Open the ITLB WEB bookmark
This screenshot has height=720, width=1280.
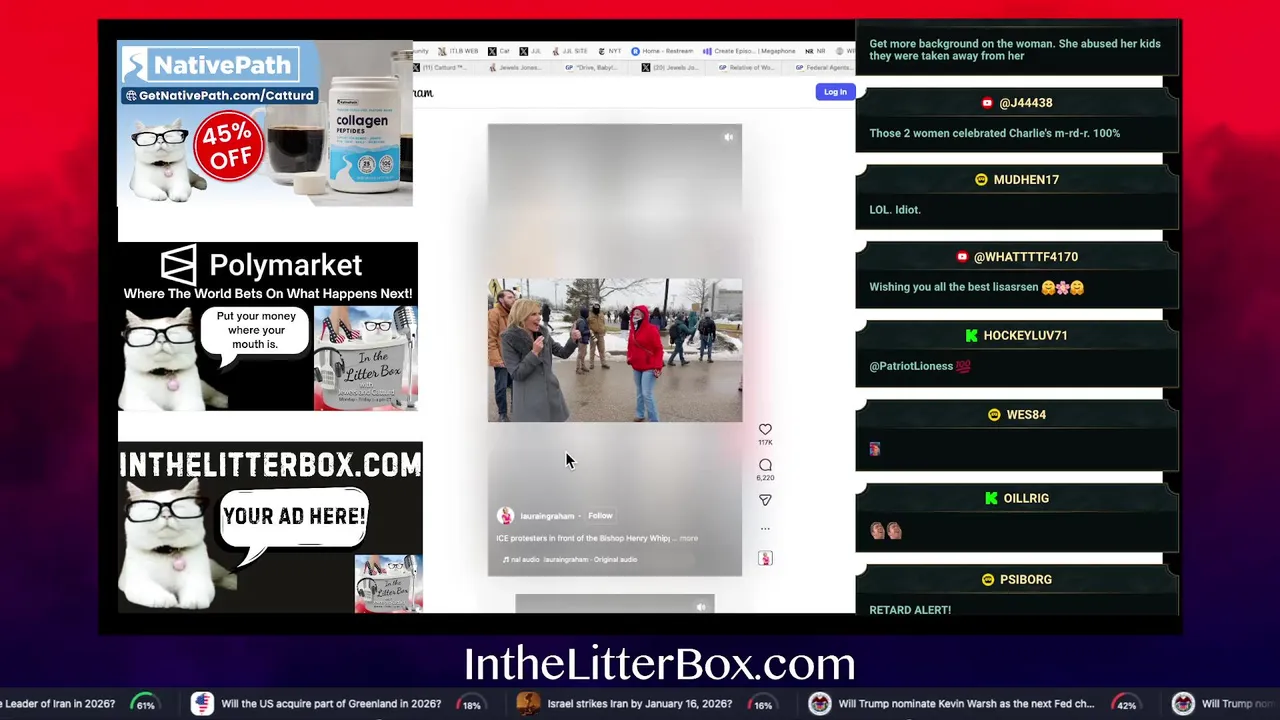pos(458,51)
